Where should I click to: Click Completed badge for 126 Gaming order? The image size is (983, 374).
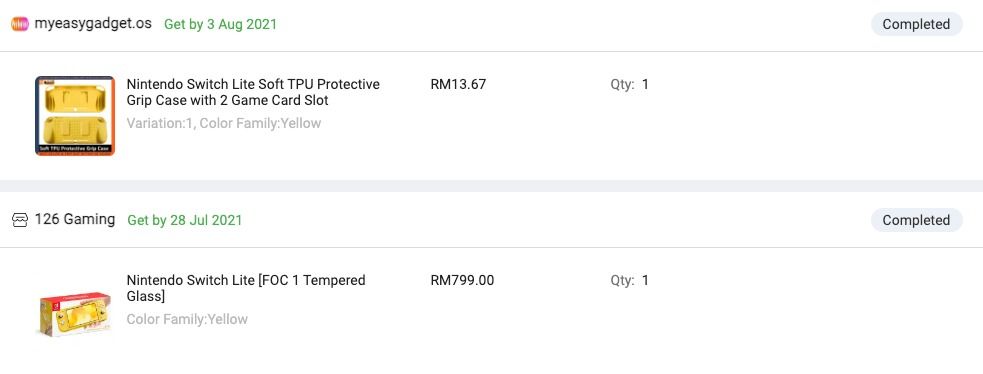(x=916, y=220)
